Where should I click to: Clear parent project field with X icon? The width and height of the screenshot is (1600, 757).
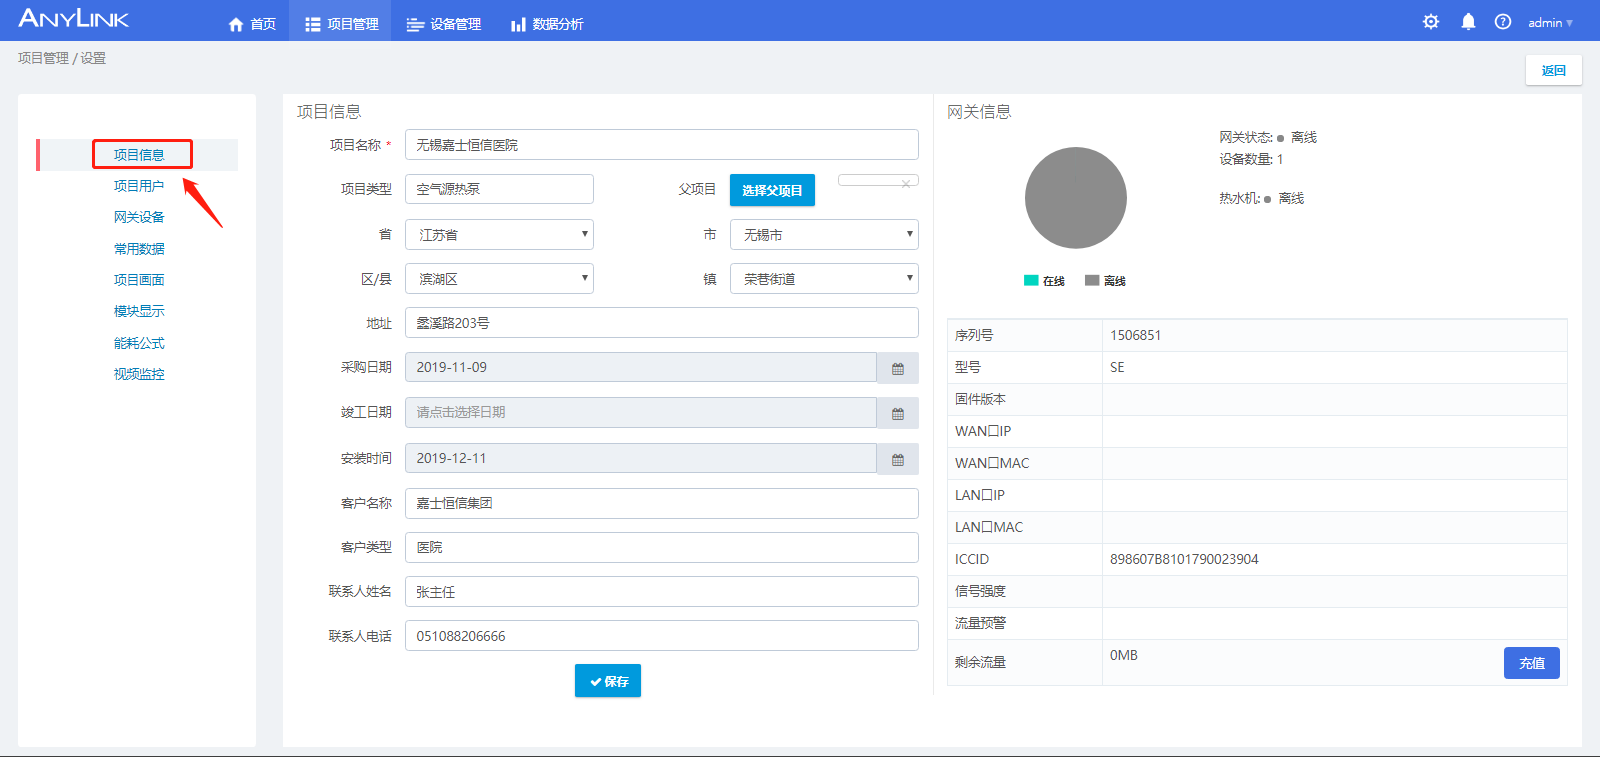[x=906, y=183]
